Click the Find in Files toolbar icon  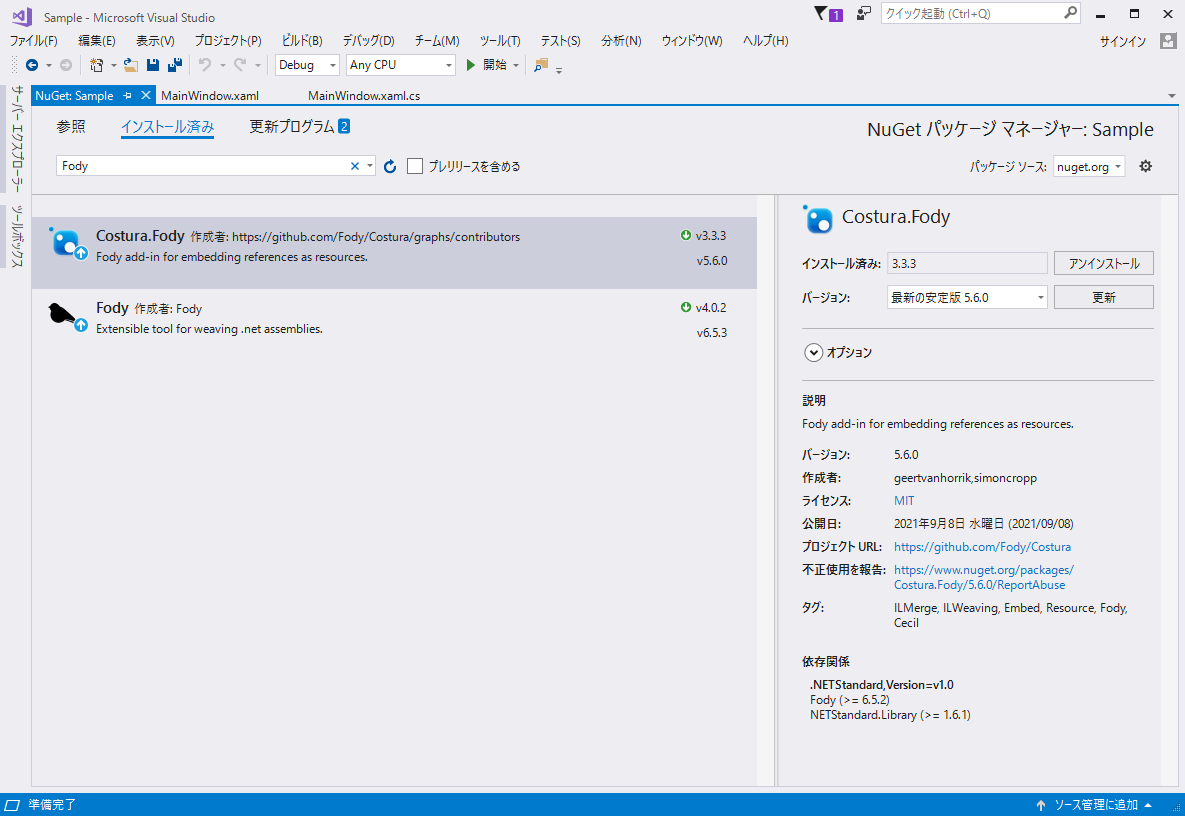coord(538,65)
